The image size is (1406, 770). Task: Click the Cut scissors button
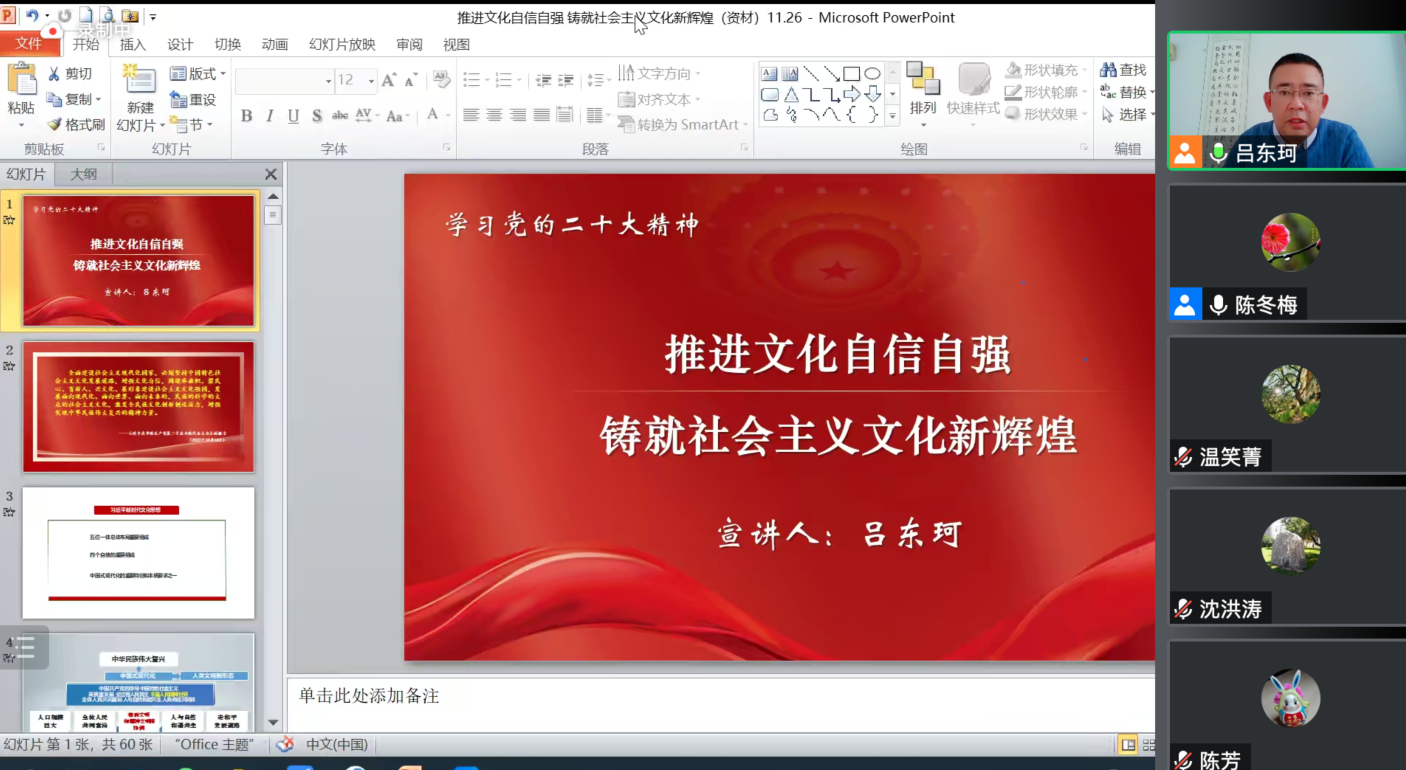tap(70, 74)
